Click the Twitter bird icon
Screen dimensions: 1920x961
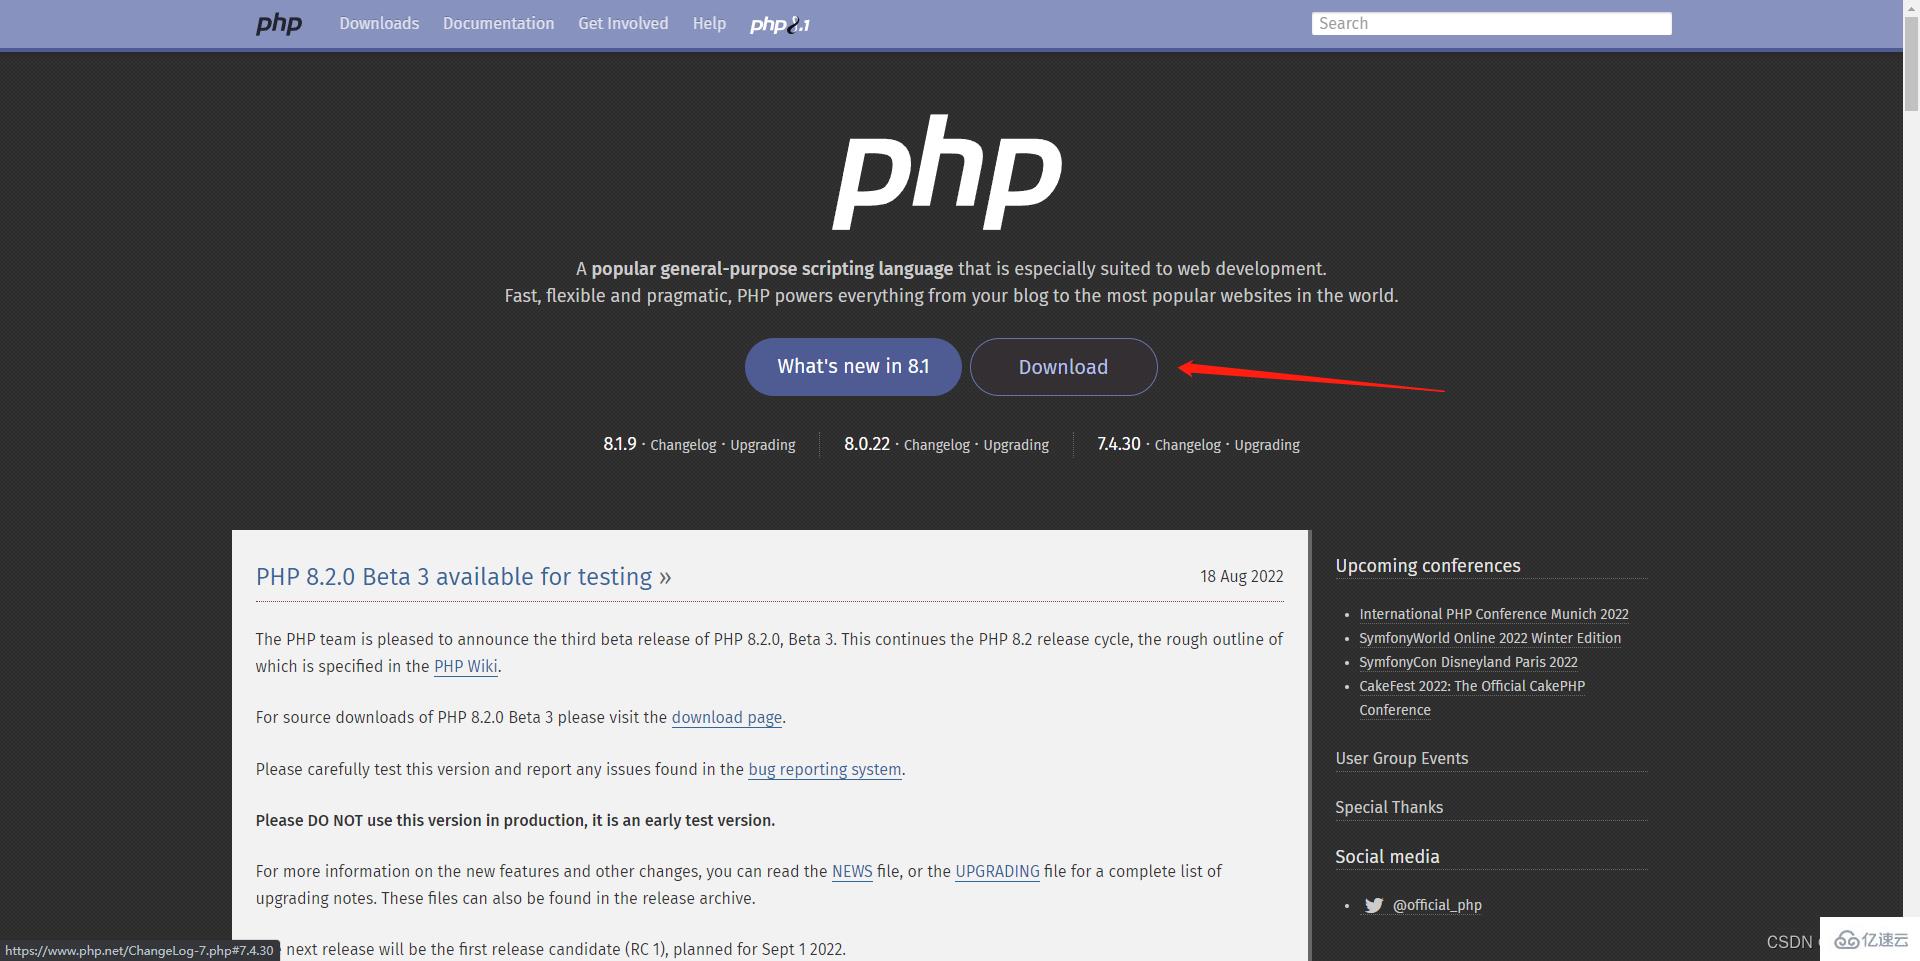1374,905
